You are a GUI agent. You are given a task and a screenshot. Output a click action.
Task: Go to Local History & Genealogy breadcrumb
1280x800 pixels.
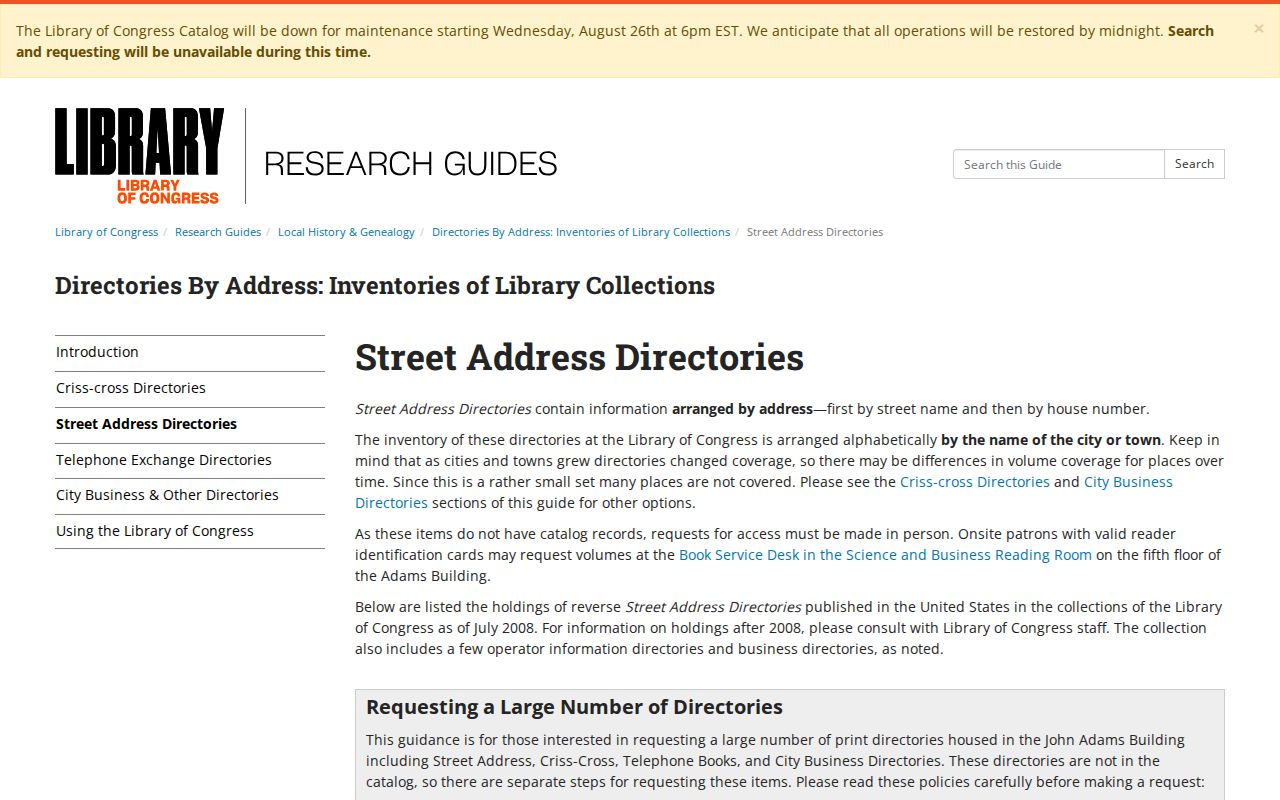(x=346, y=232)
